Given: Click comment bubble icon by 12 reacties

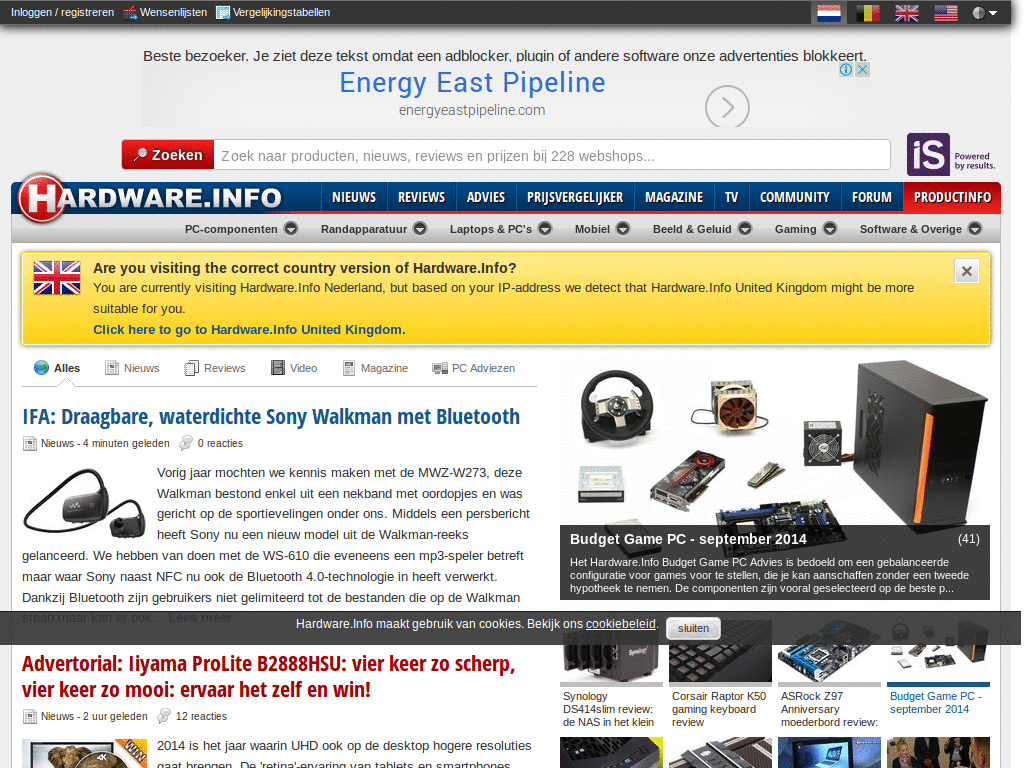Looking at the screenshot, I should click(164, 716).
